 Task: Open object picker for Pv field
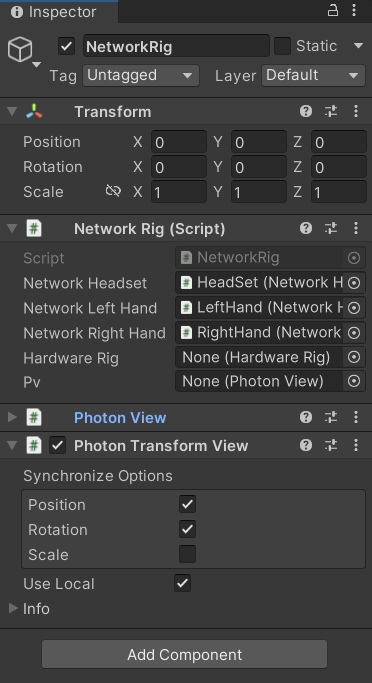[x=354, y=382]
